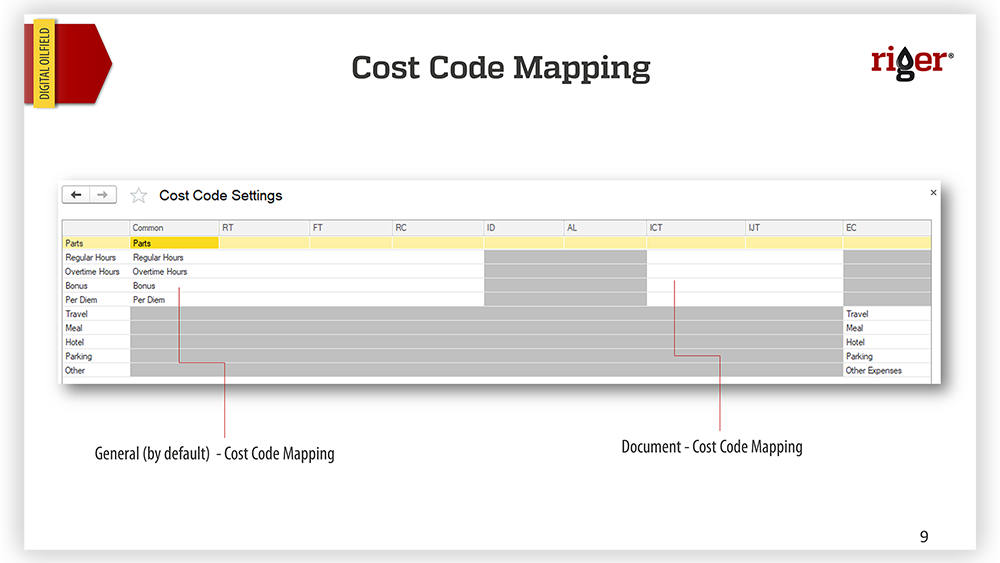
Task: Select the EC column header
Action: (x=886, y=228)
